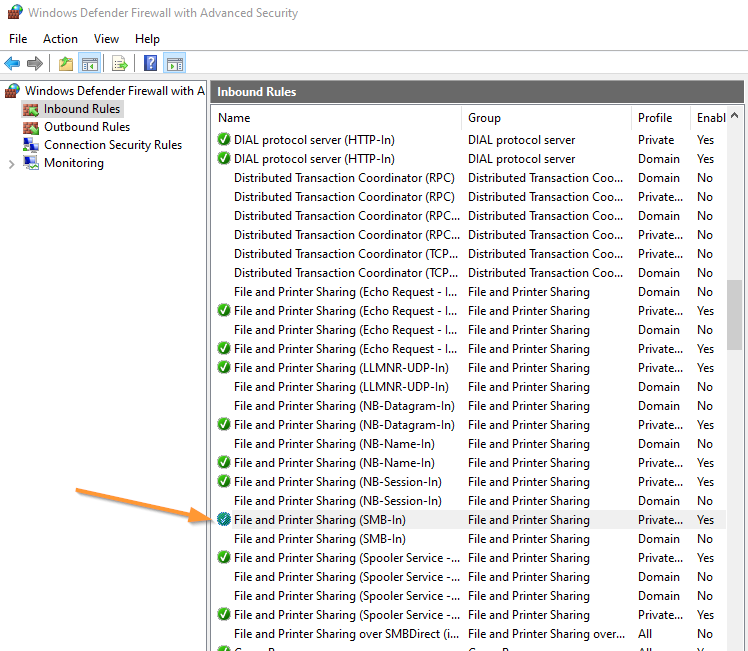Viewport: 748px width, 651px height.
Task: Click green checkmark beside NB-Name-In Private rule
Action: pyautogui.click(x=224, y=463)
